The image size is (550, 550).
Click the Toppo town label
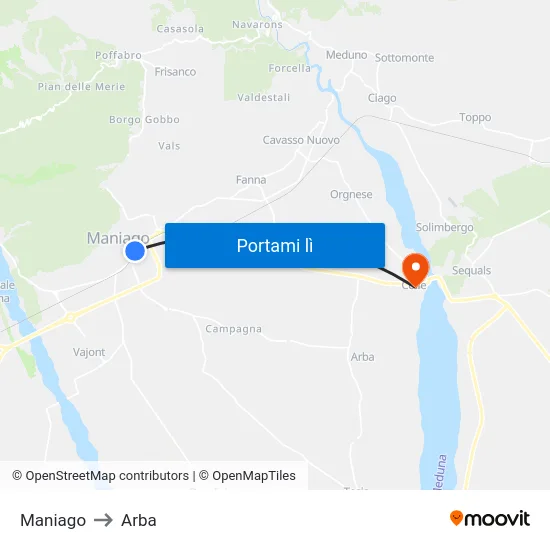click(x=475, y=118)
